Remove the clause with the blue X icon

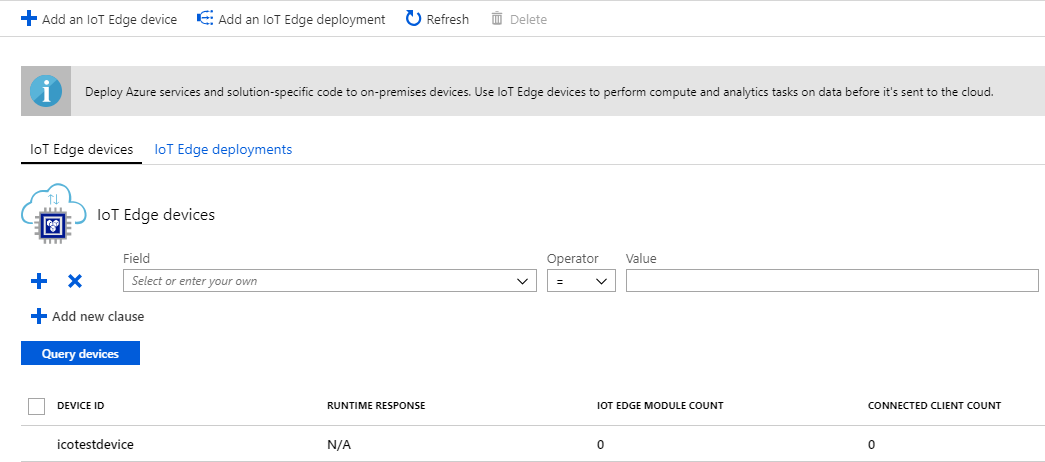tap(74, 282)
